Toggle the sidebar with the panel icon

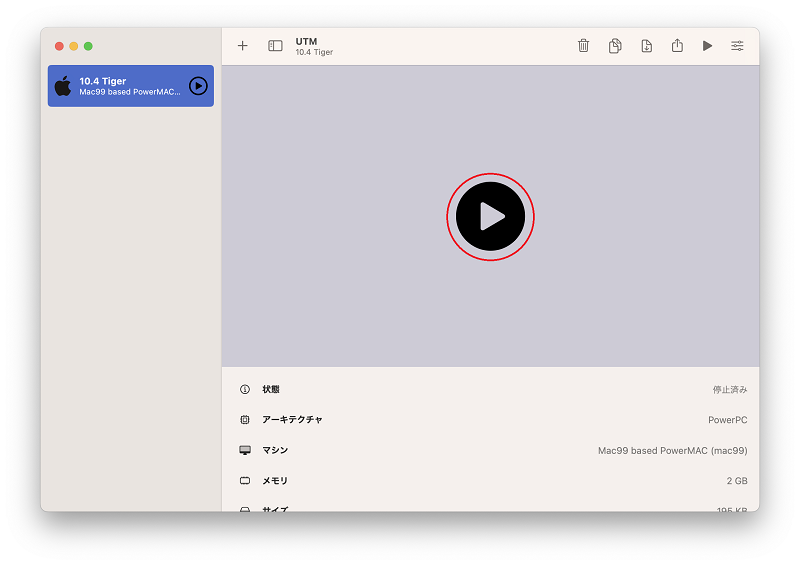click(275, 46)
